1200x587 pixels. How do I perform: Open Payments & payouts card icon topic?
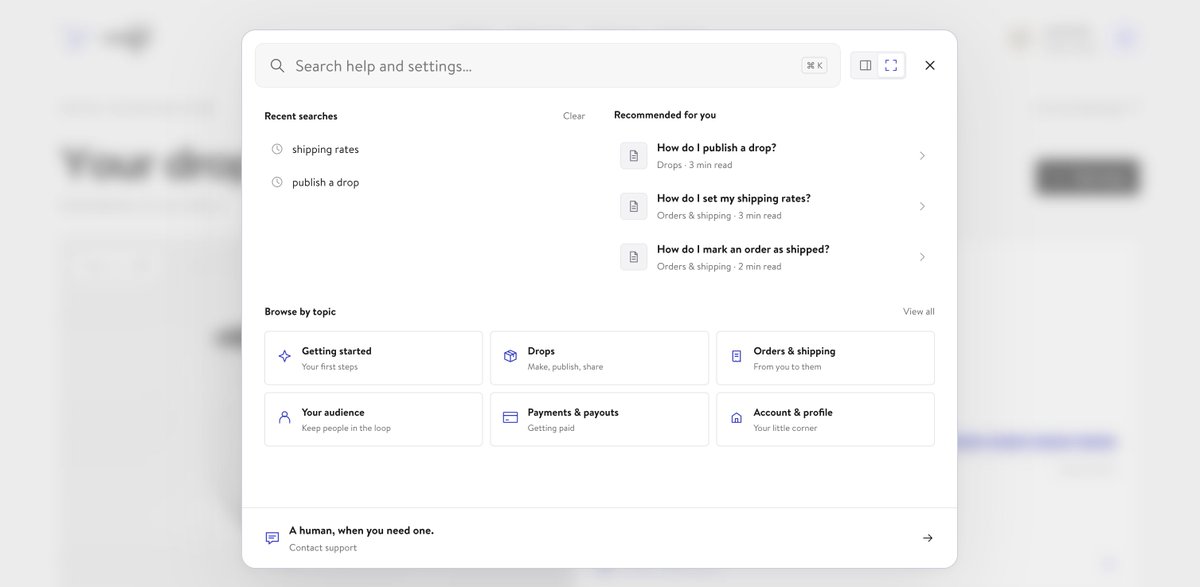point(510,417)
